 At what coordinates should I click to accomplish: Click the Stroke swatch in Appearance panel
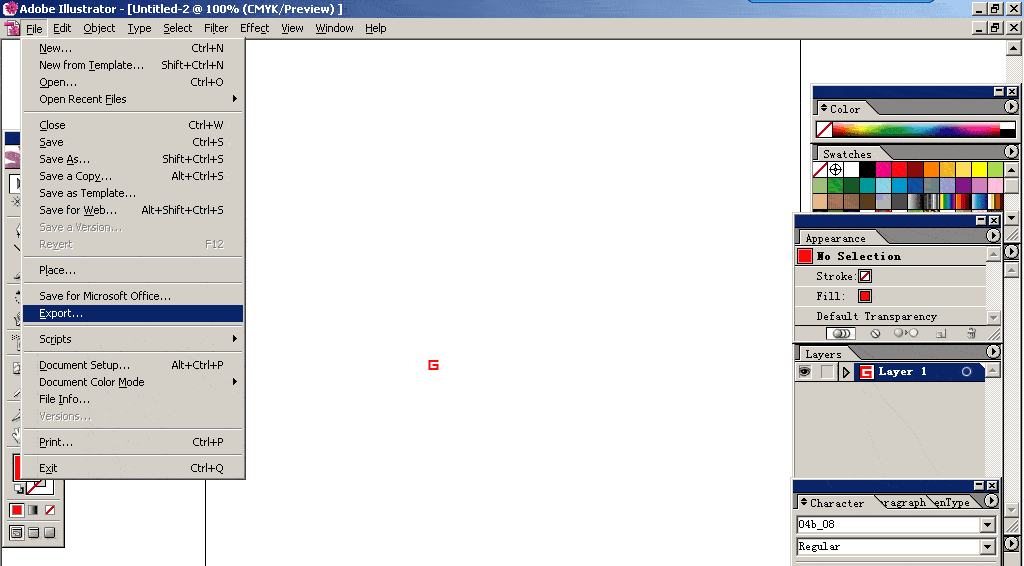click(x=865, y=276)
